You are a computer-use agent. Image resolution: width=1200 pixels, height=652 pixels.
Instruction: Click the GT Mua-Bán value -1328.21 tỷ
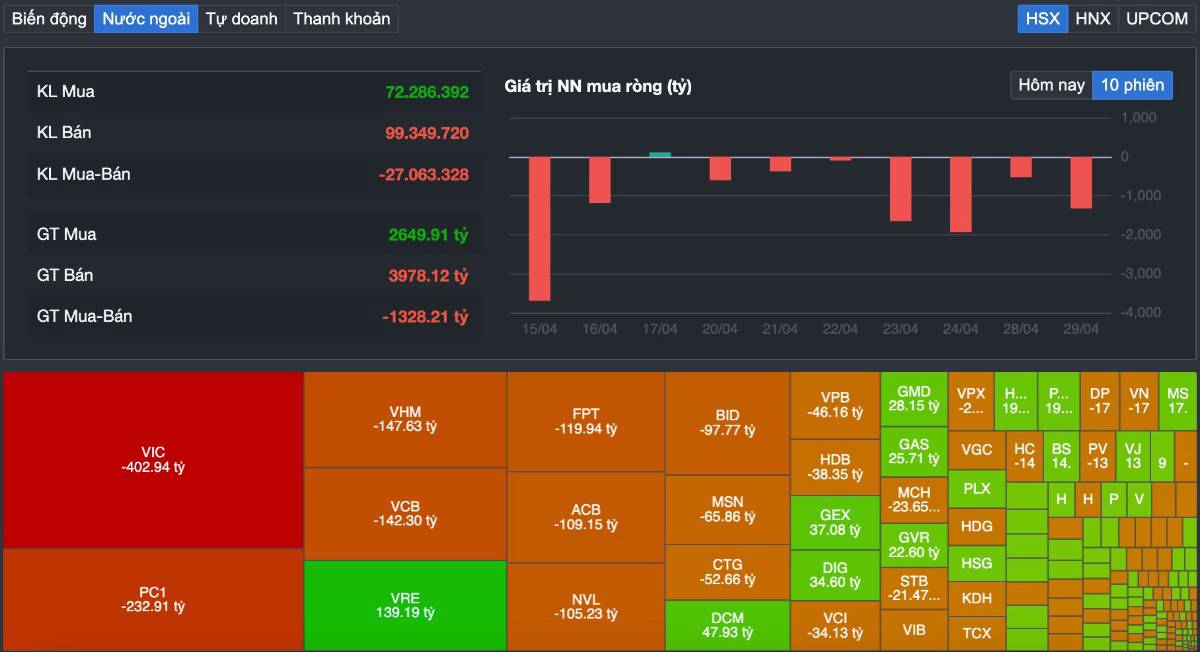click(425, 317)
